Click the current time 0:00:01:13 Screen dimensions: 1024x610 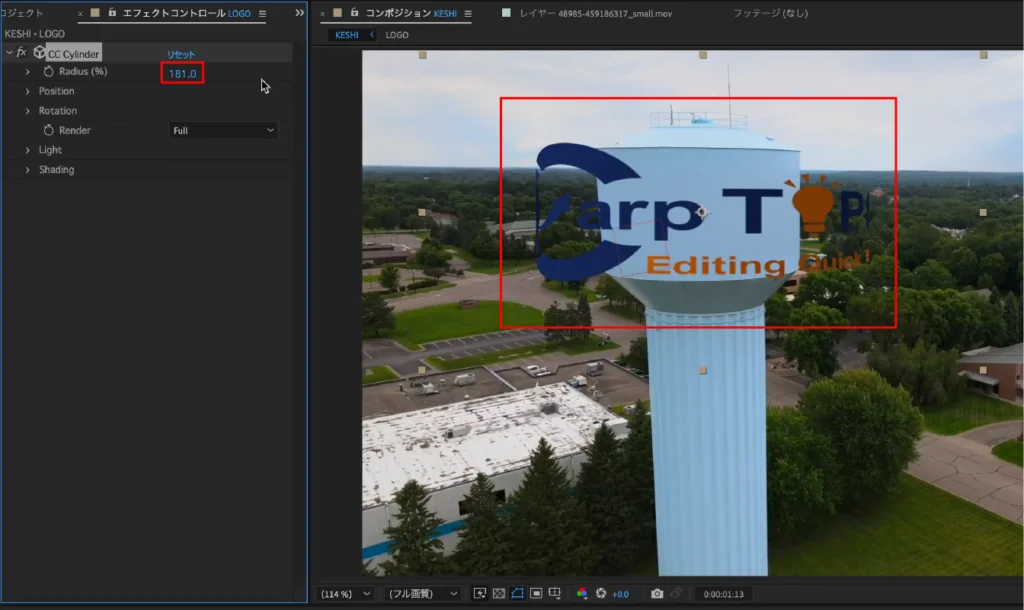(x=724, y=594)
